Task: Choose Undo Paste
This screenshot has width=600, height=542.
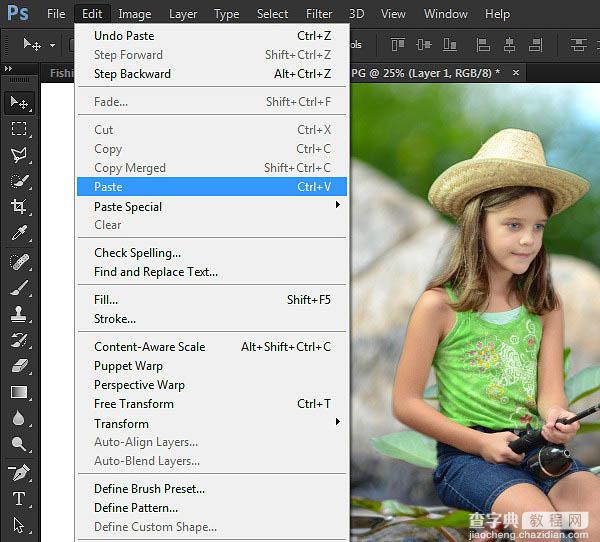Action: tap(212, 36)
